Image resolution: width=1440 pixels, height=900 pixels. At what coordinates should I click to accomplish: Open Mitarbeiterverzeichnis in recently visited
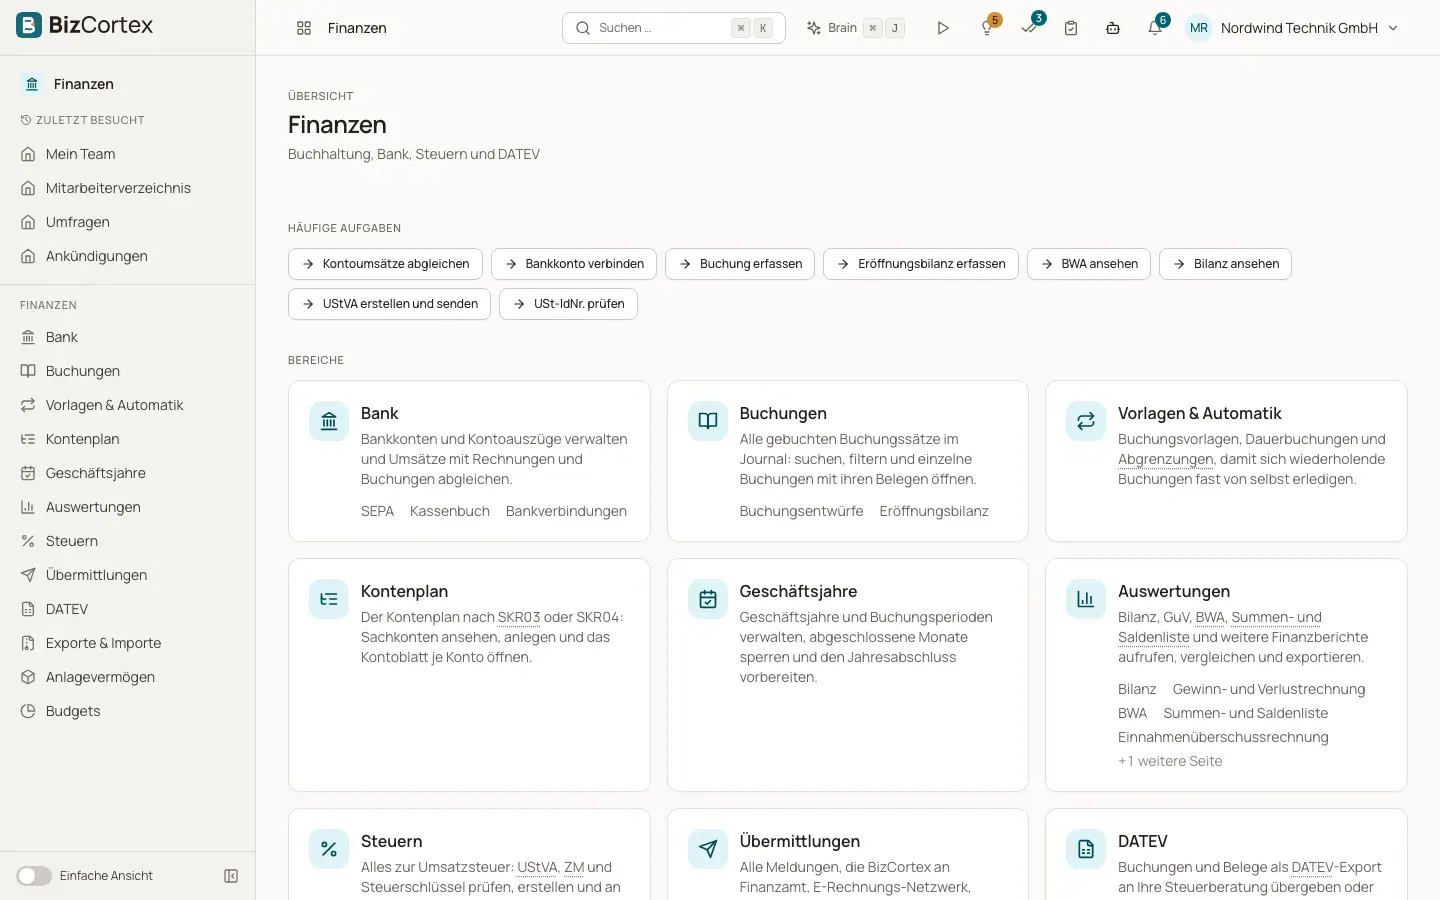127,188
